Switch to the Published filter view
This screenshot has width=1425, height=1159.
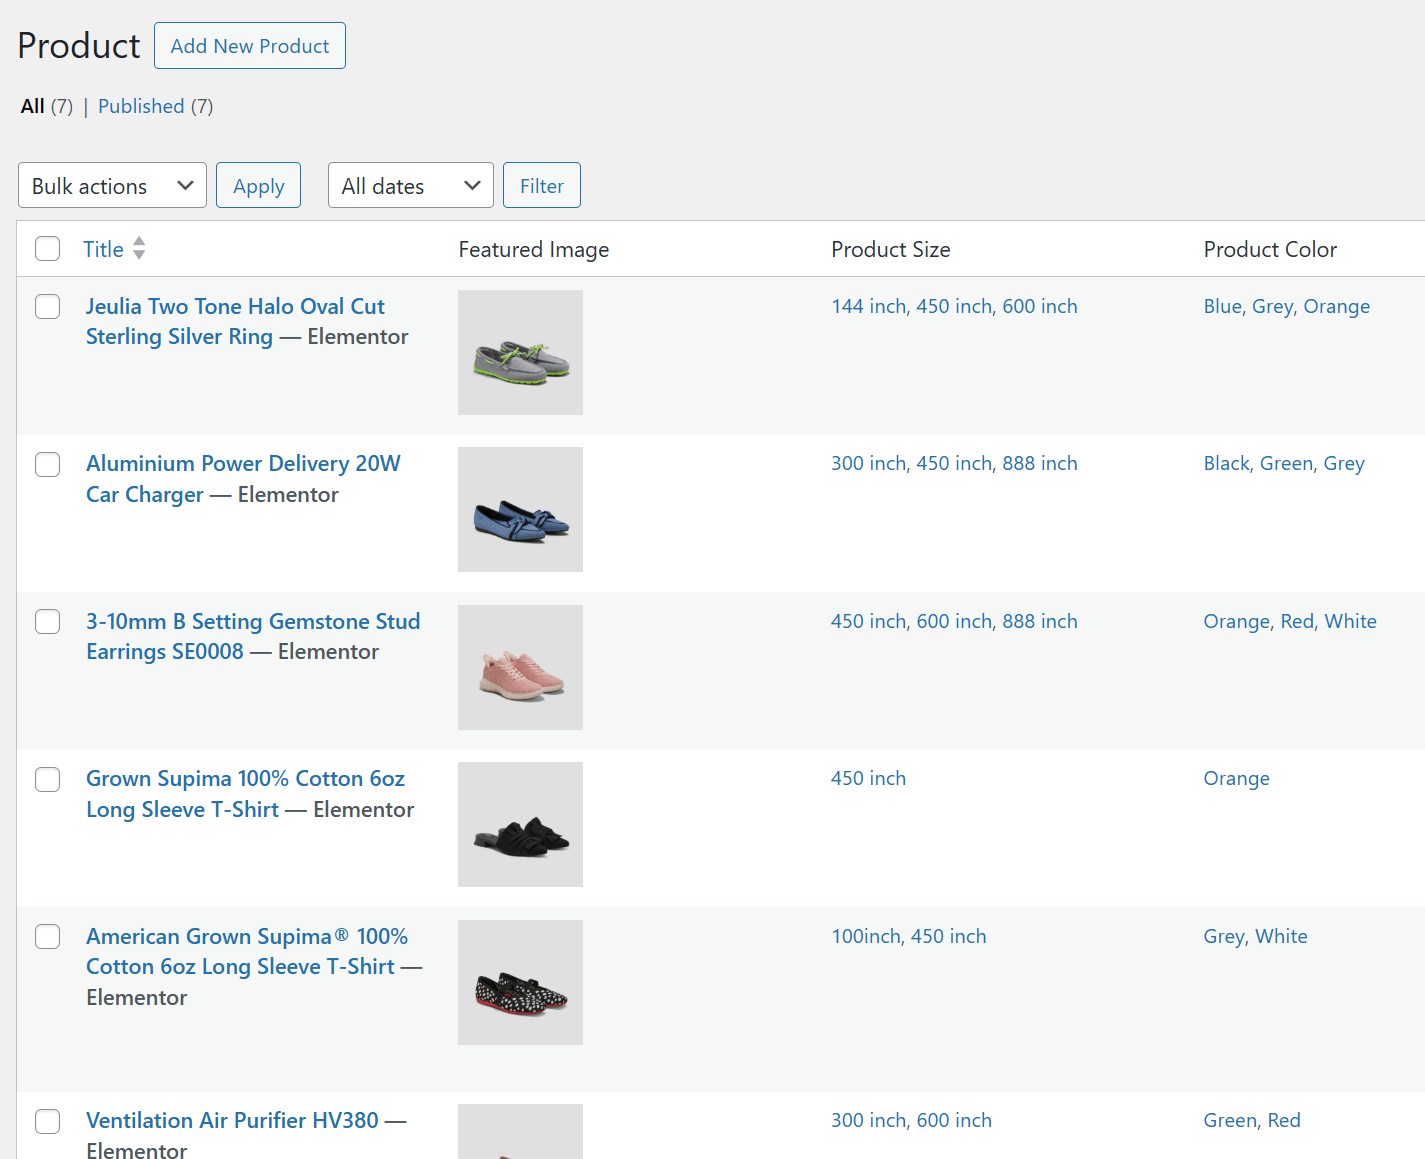pos(141,106)
